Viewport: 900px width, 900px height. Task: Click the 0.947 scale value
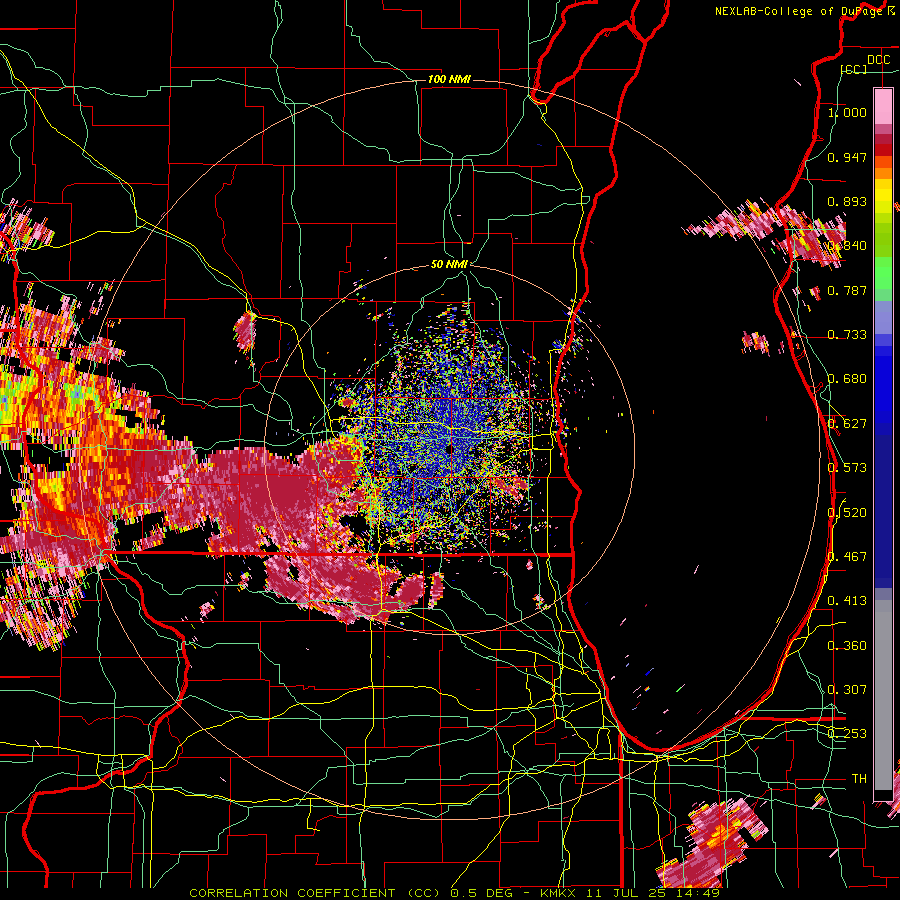(x=847, y=157)
